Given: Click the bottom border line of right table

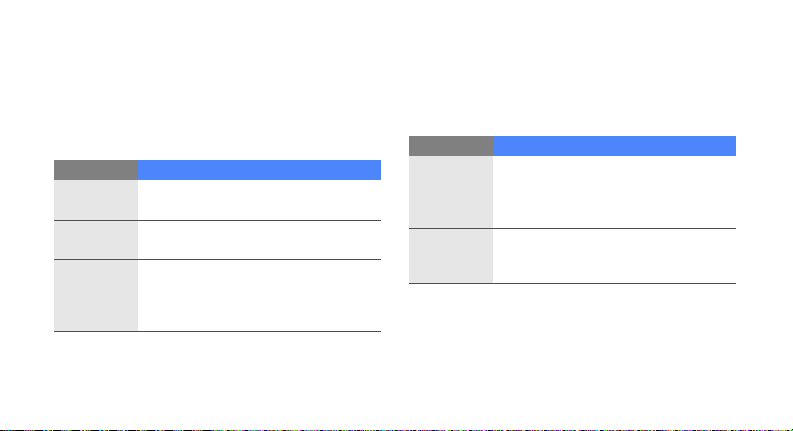Looking at the screenshot, I should tap(572, 283).
